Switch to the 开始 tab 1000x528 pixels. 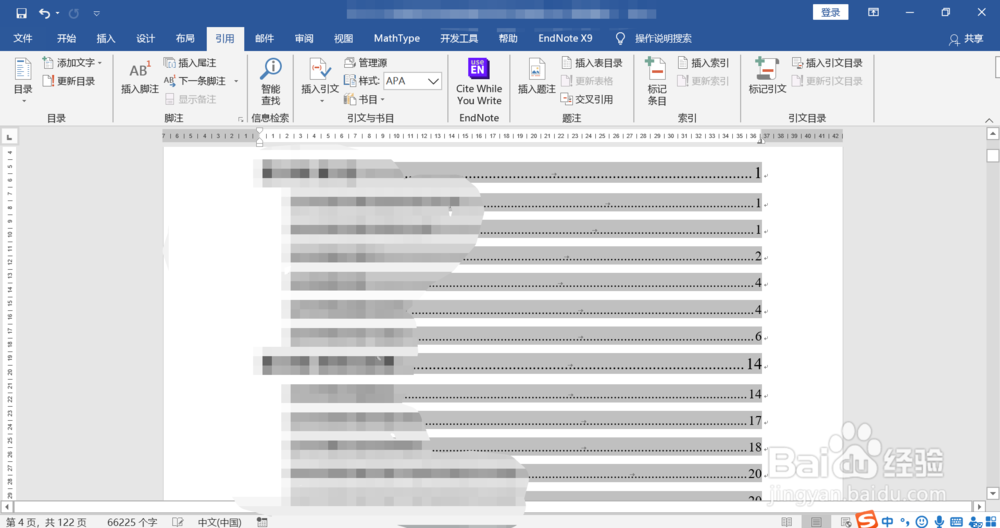pyautogui.click(x=66, y=38)
